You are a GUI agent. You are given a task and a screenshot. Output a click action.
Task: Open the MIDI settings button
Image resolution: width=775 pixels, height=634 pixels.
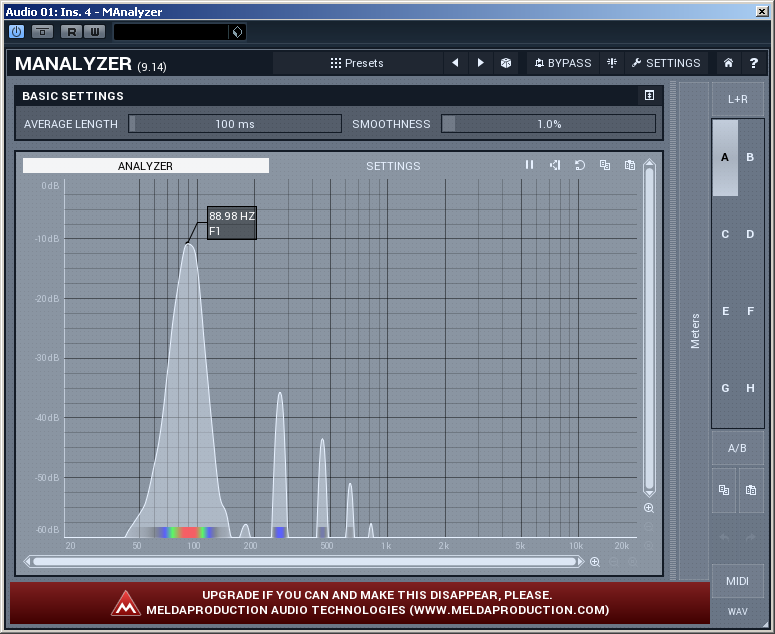[737, 581]
